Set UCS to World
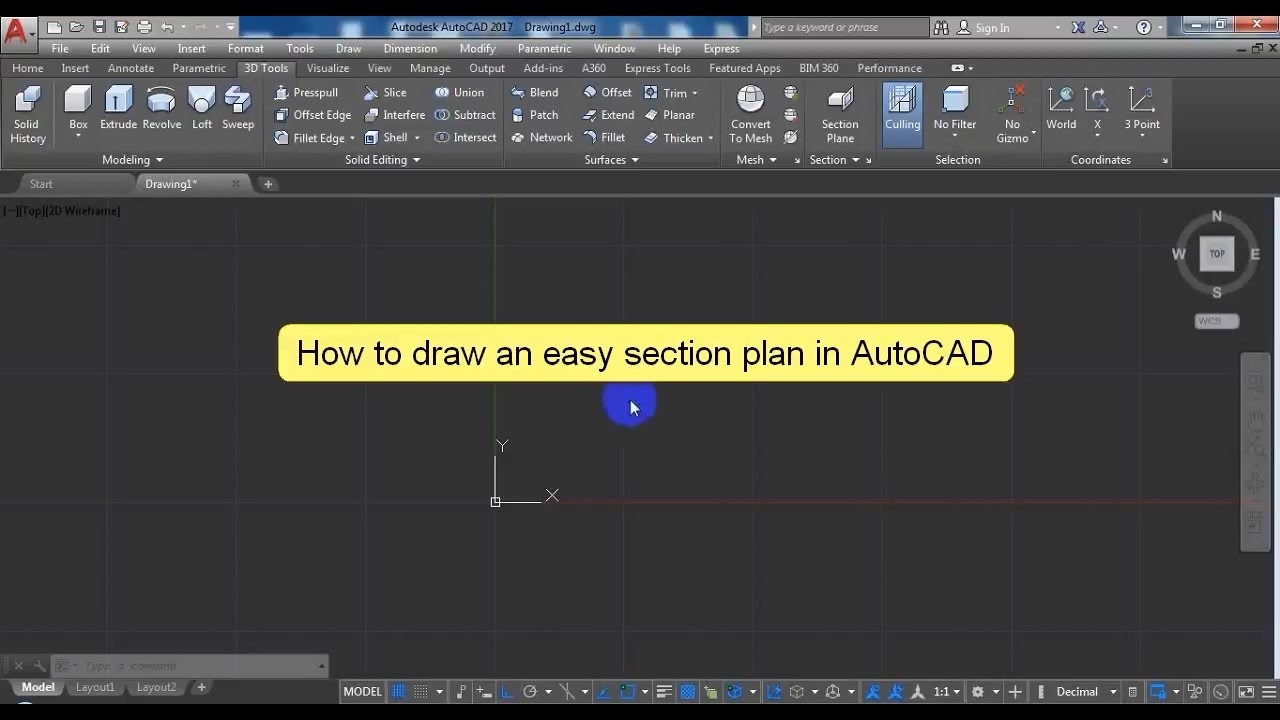Screen dimensions: 1280x720 click(1061, 108)
